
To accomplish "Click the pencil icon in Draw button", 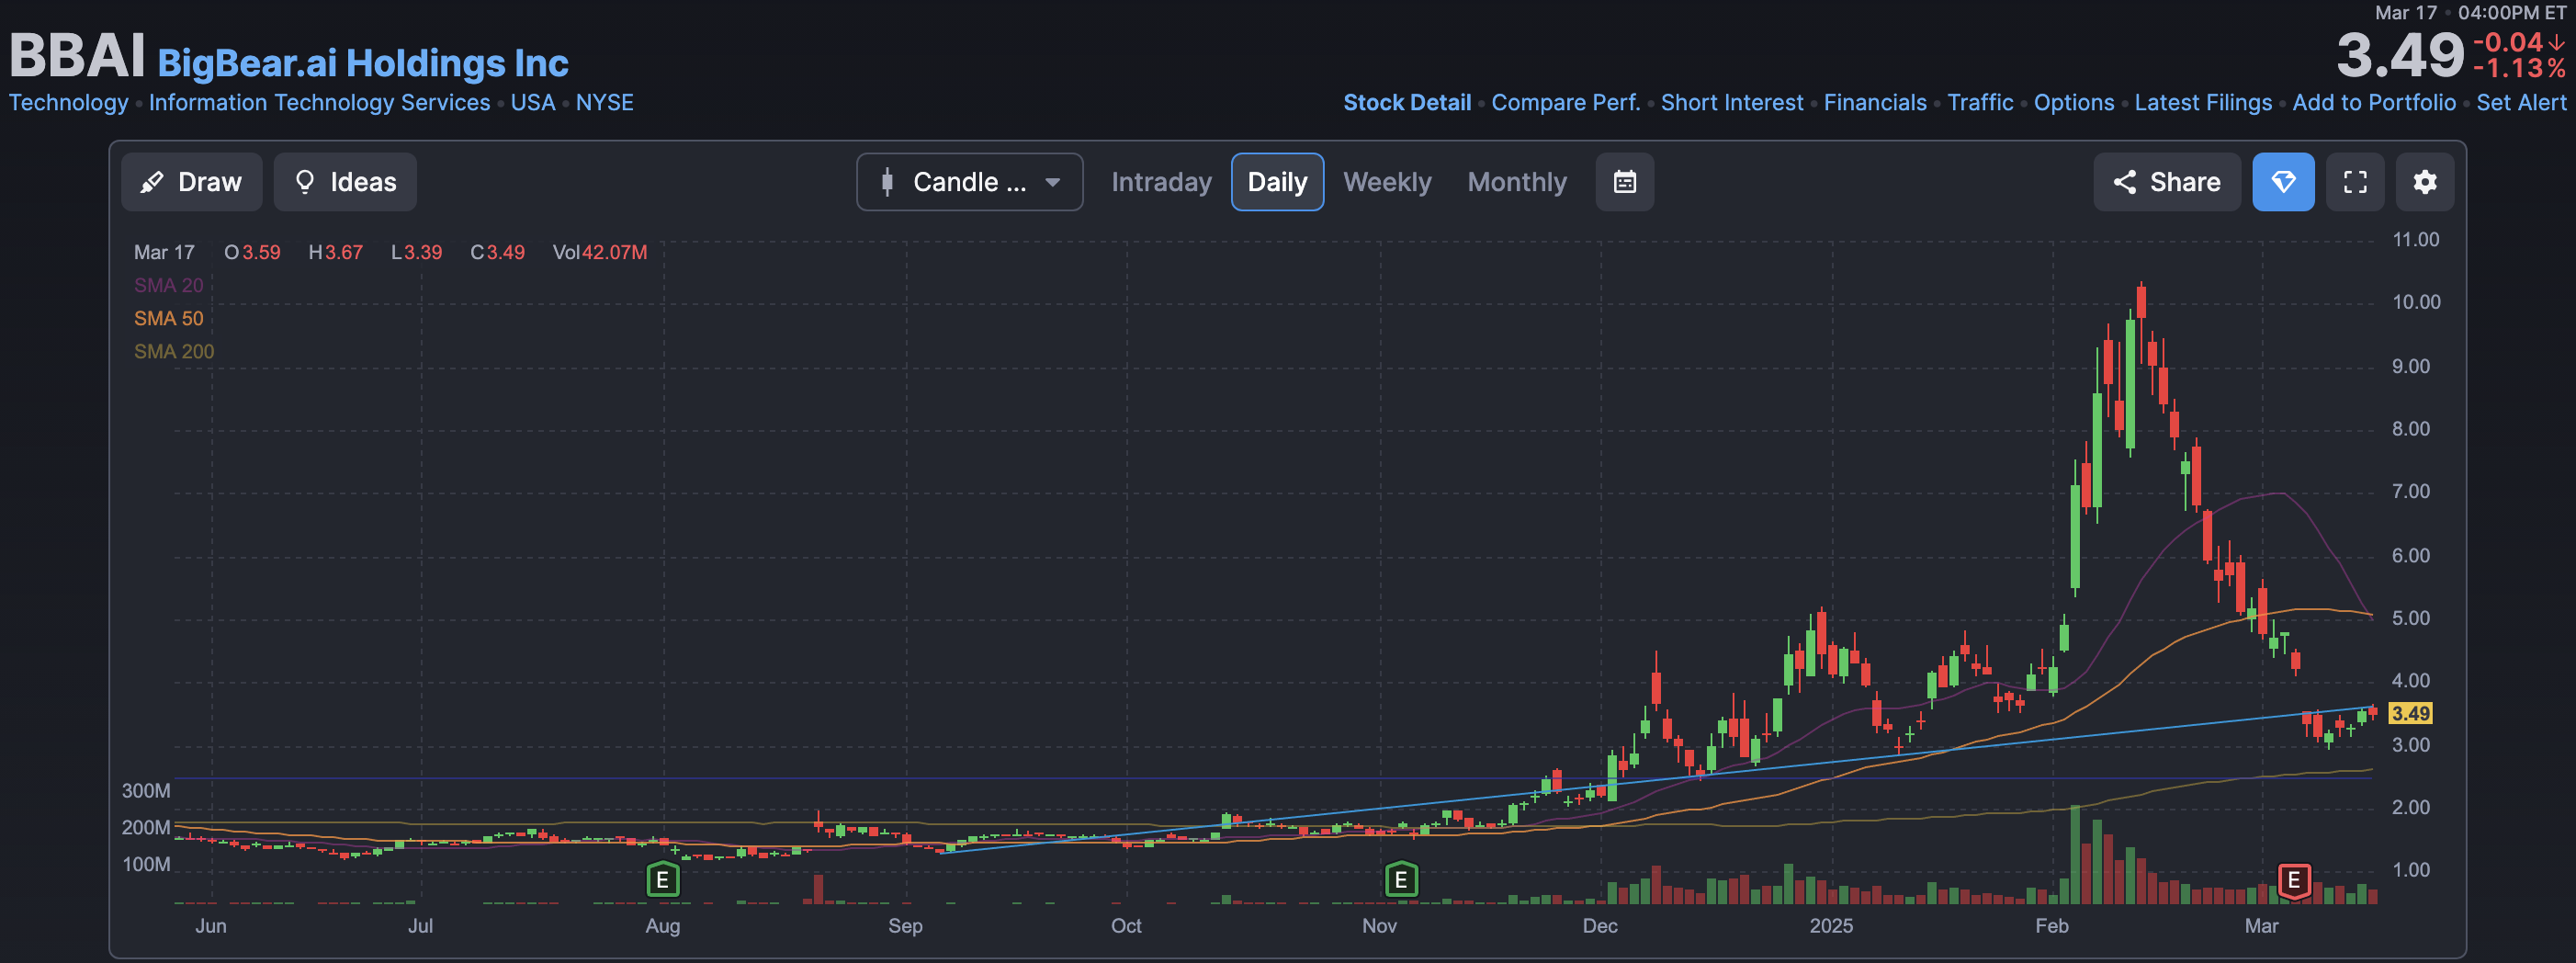I will pyautogui.click(x=152, y=182).
